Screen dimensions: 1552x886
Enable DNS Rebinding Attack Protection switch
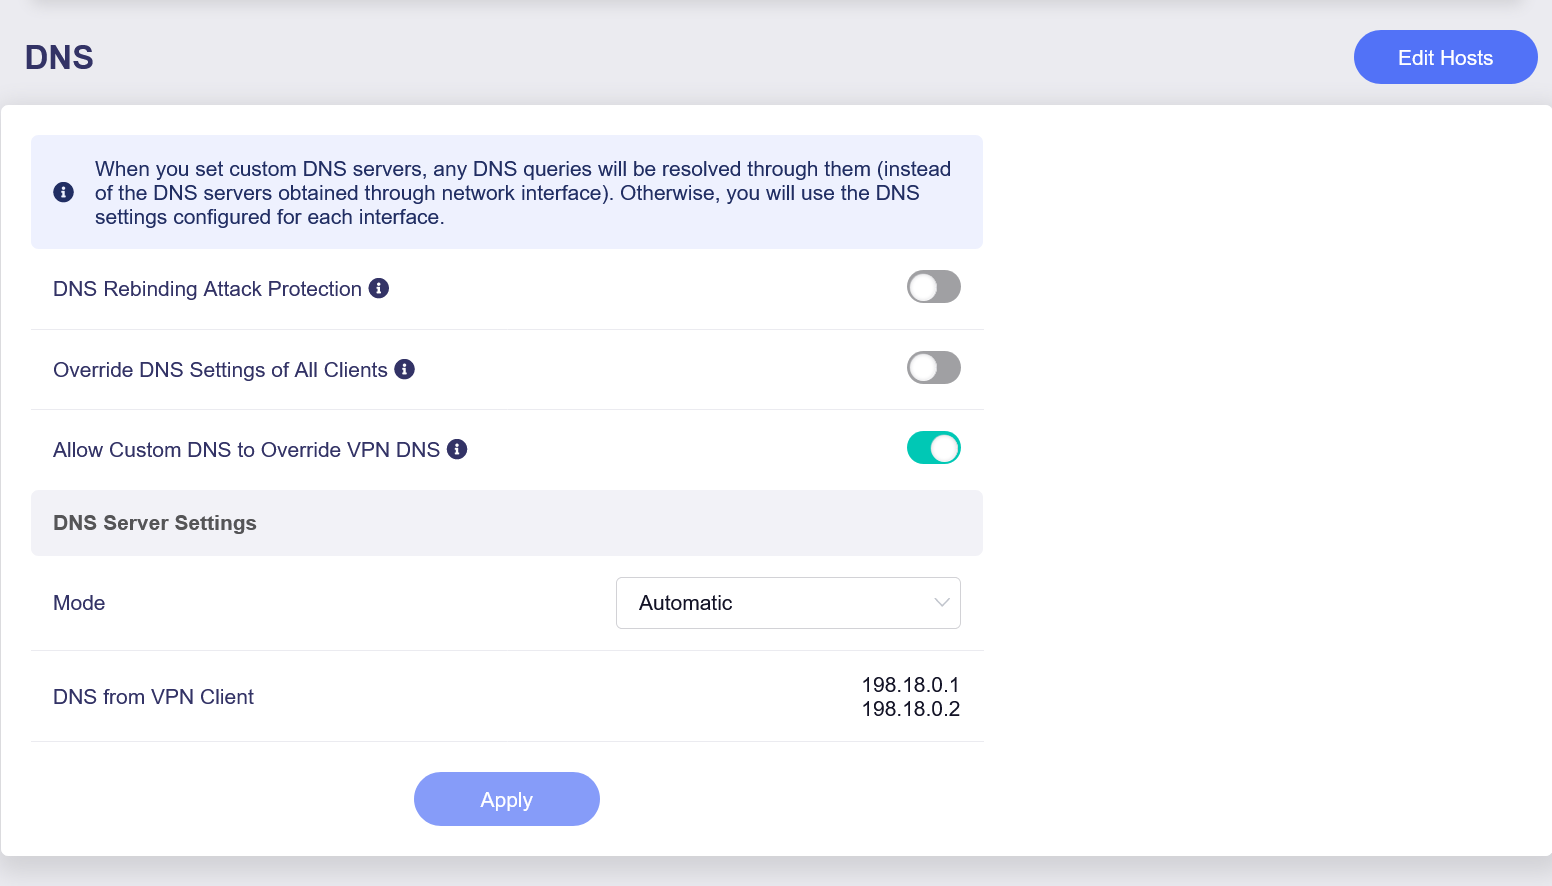click(933, 287)
